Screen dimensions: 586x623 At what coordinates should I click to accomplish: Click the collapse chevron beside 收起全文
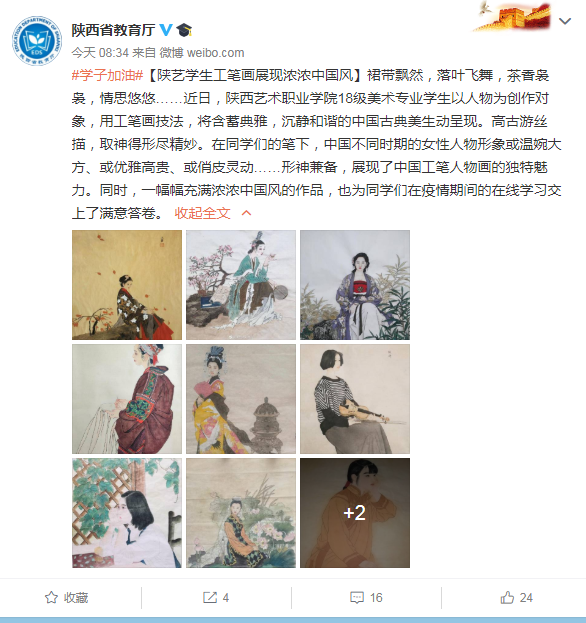[x=246, y=213]
